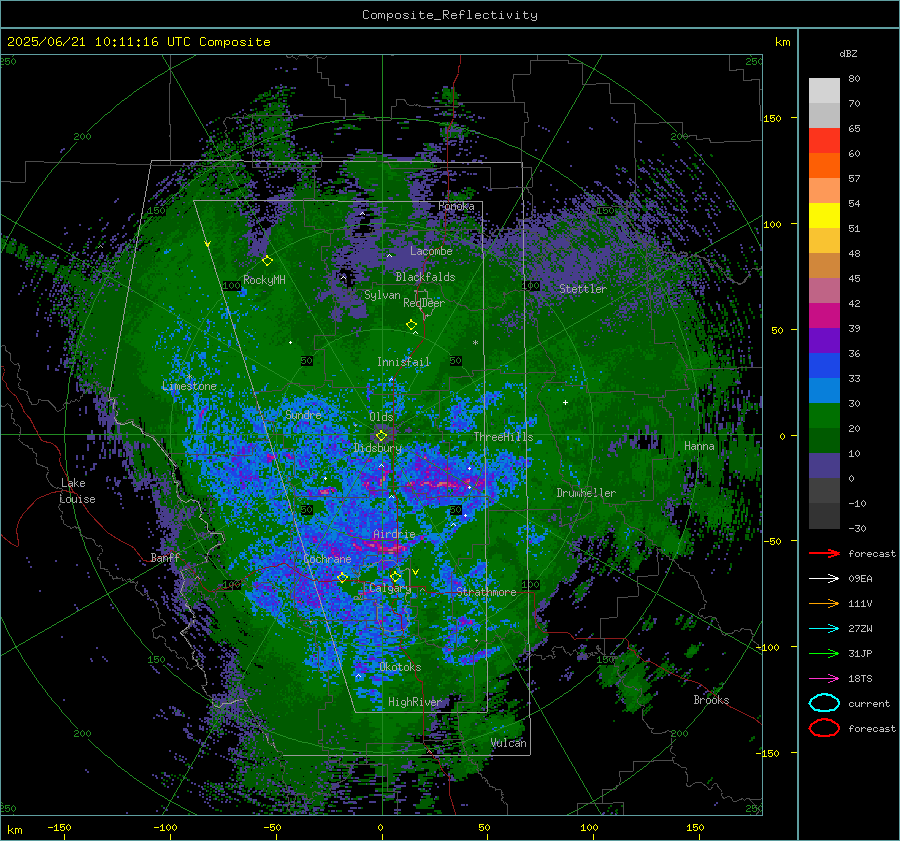The width and height of the screenshot is (900, 841).
Task: Click the red forecast ellipse legend icon
Action: click(824, 728)
